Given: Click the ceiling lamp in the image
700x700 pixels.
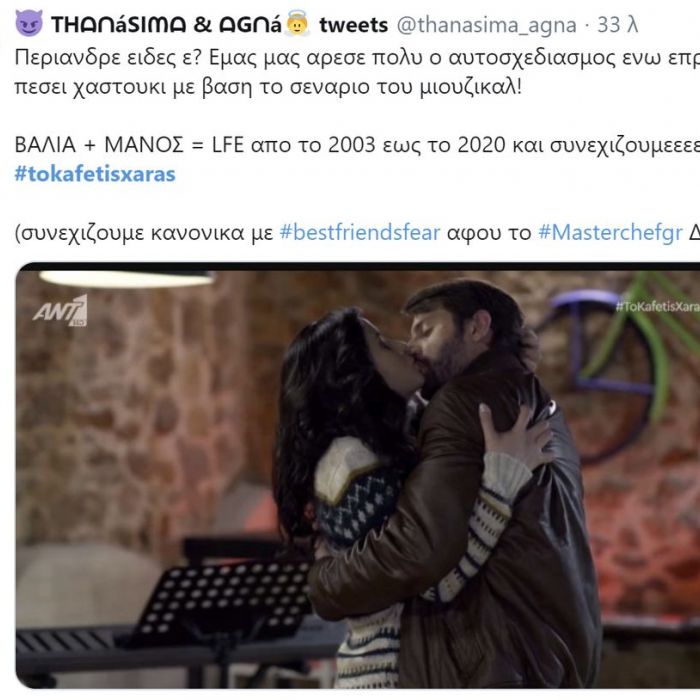Looking at the screenshot, I should (x=126, y=278).
